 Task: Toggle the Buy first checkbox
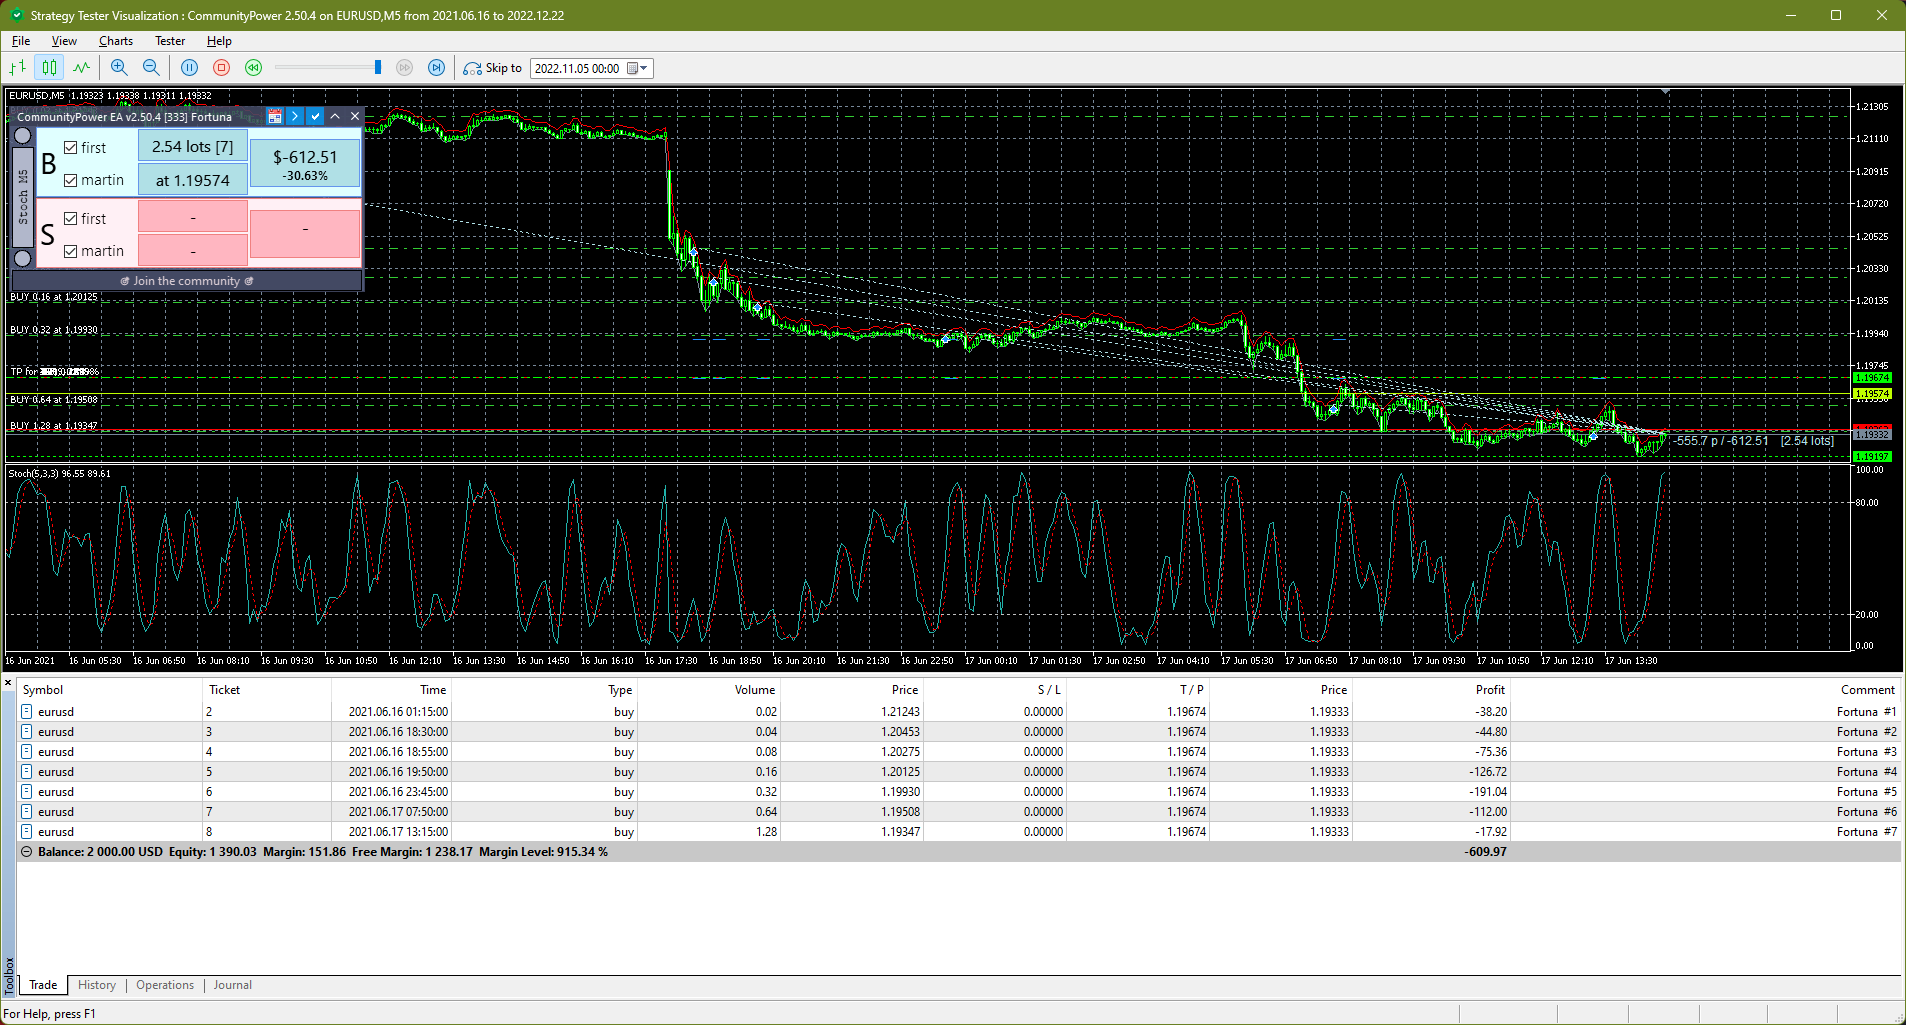point(71,148)
